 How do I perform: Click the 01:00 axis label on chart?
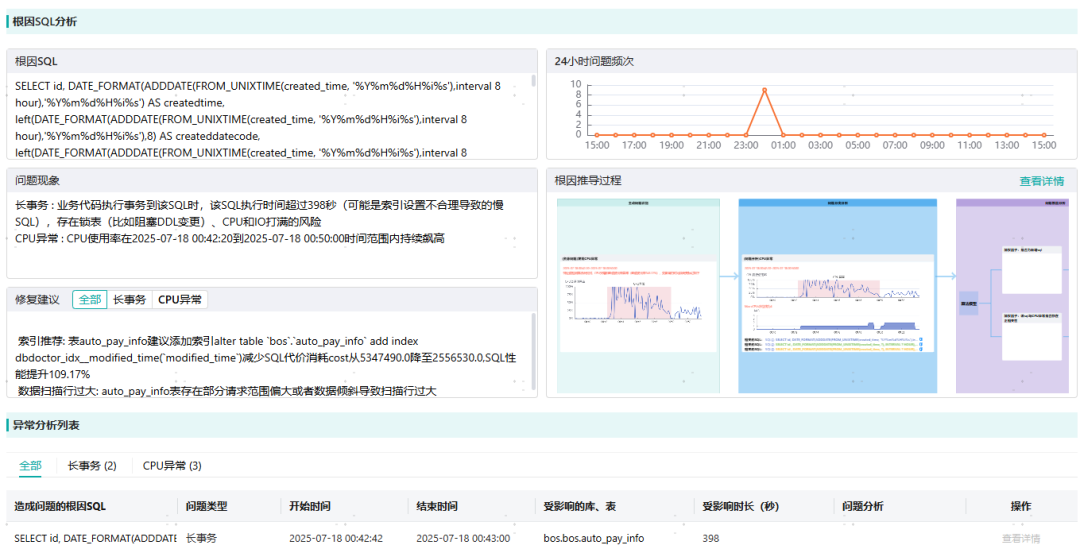783,145
